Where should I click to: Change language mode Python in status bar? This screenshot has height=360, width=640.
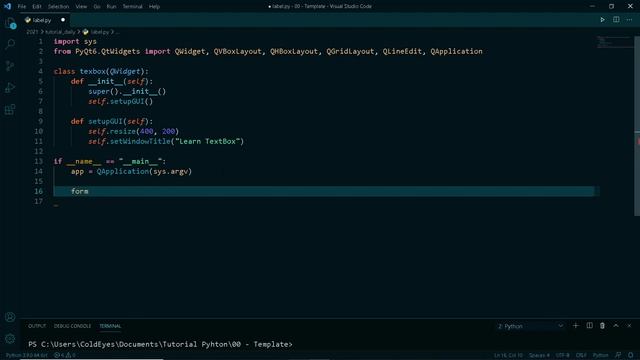[600, 355]
